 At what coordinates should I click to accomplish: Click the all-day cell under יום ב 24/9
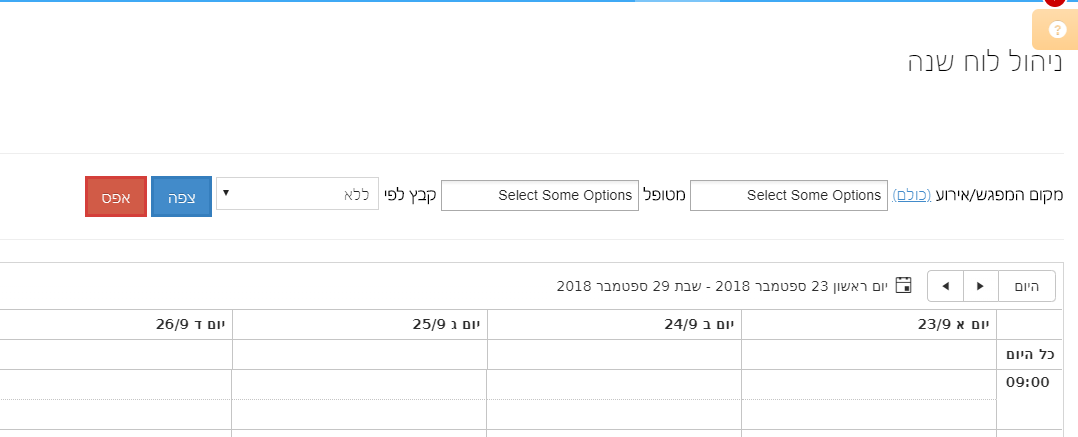(614, 354)
